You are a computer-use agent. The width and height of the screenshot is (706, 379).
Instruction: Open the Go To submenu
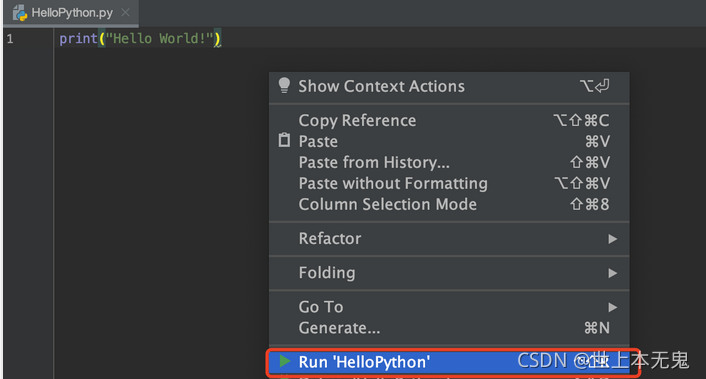(449, 307)
